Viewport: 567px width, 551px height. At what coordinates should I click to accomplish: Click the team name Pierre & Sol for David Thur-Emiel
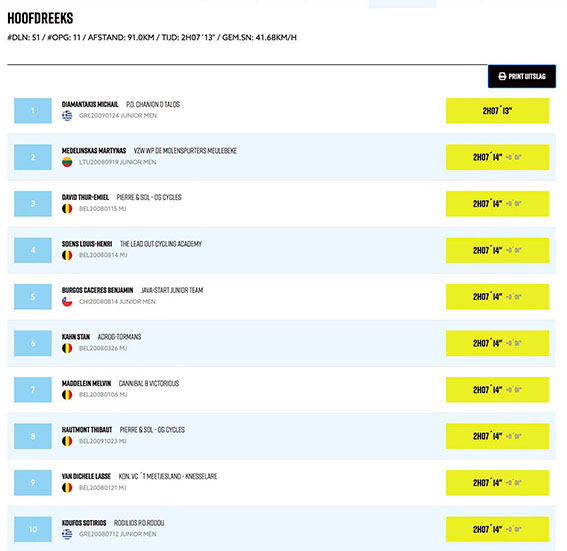pyautogui.click(x=149, y=197)
